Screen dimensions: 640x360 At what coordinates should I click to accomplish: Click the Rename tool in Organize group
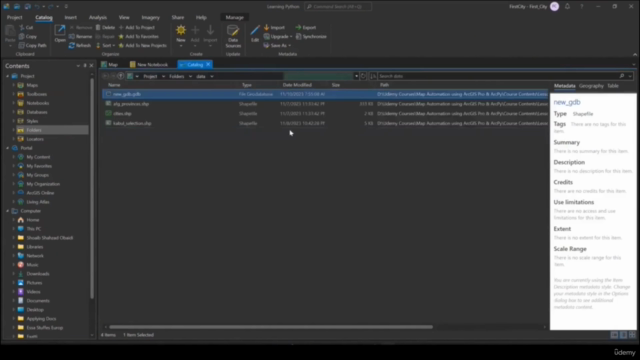click(x=80, y=36)
